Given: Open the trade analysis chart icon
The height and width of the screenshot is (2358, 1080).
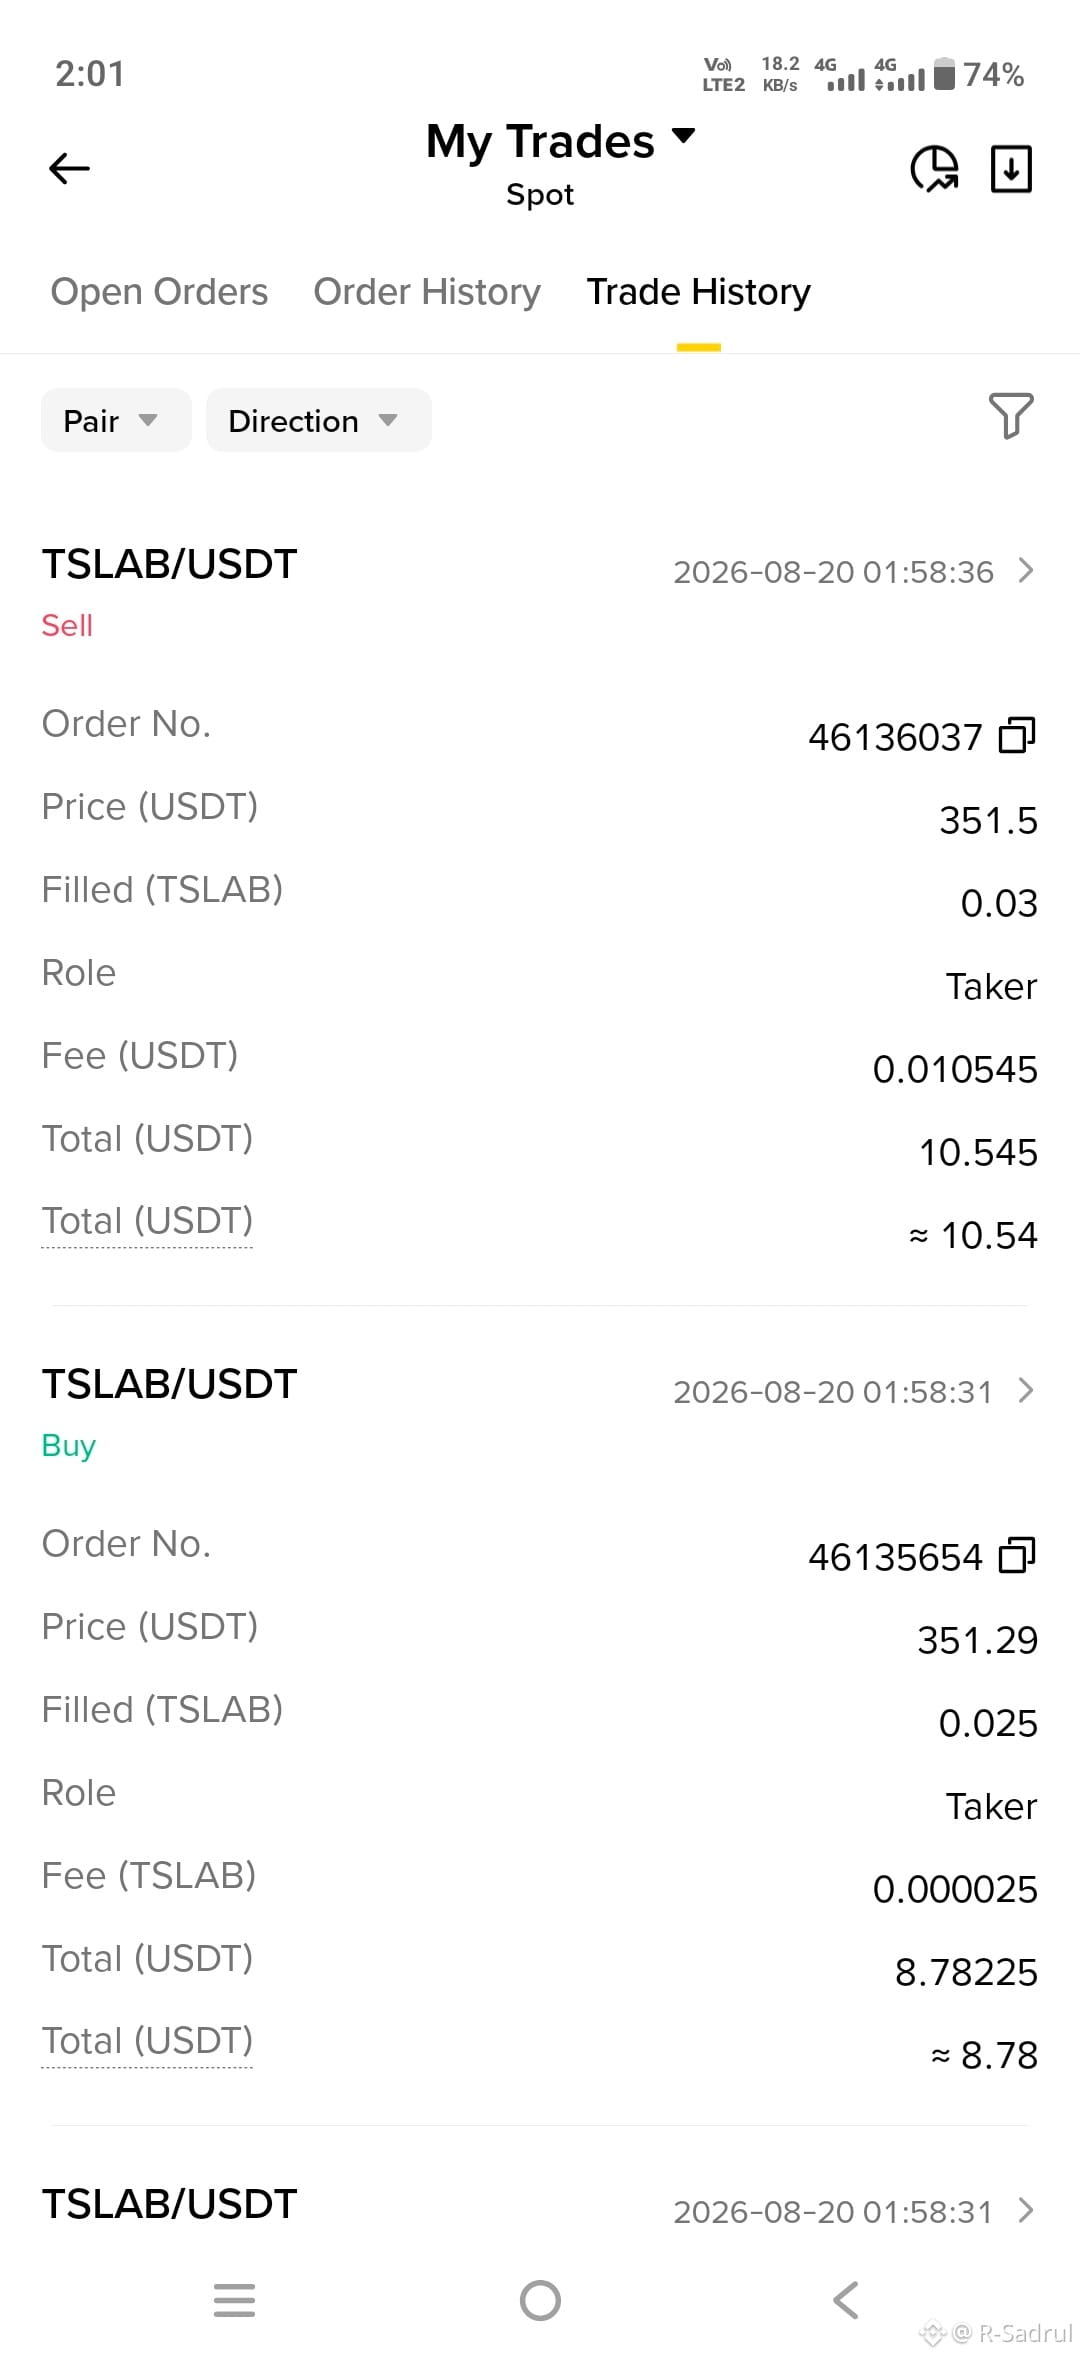Looking at the screenshot, I should coord(934,168).
